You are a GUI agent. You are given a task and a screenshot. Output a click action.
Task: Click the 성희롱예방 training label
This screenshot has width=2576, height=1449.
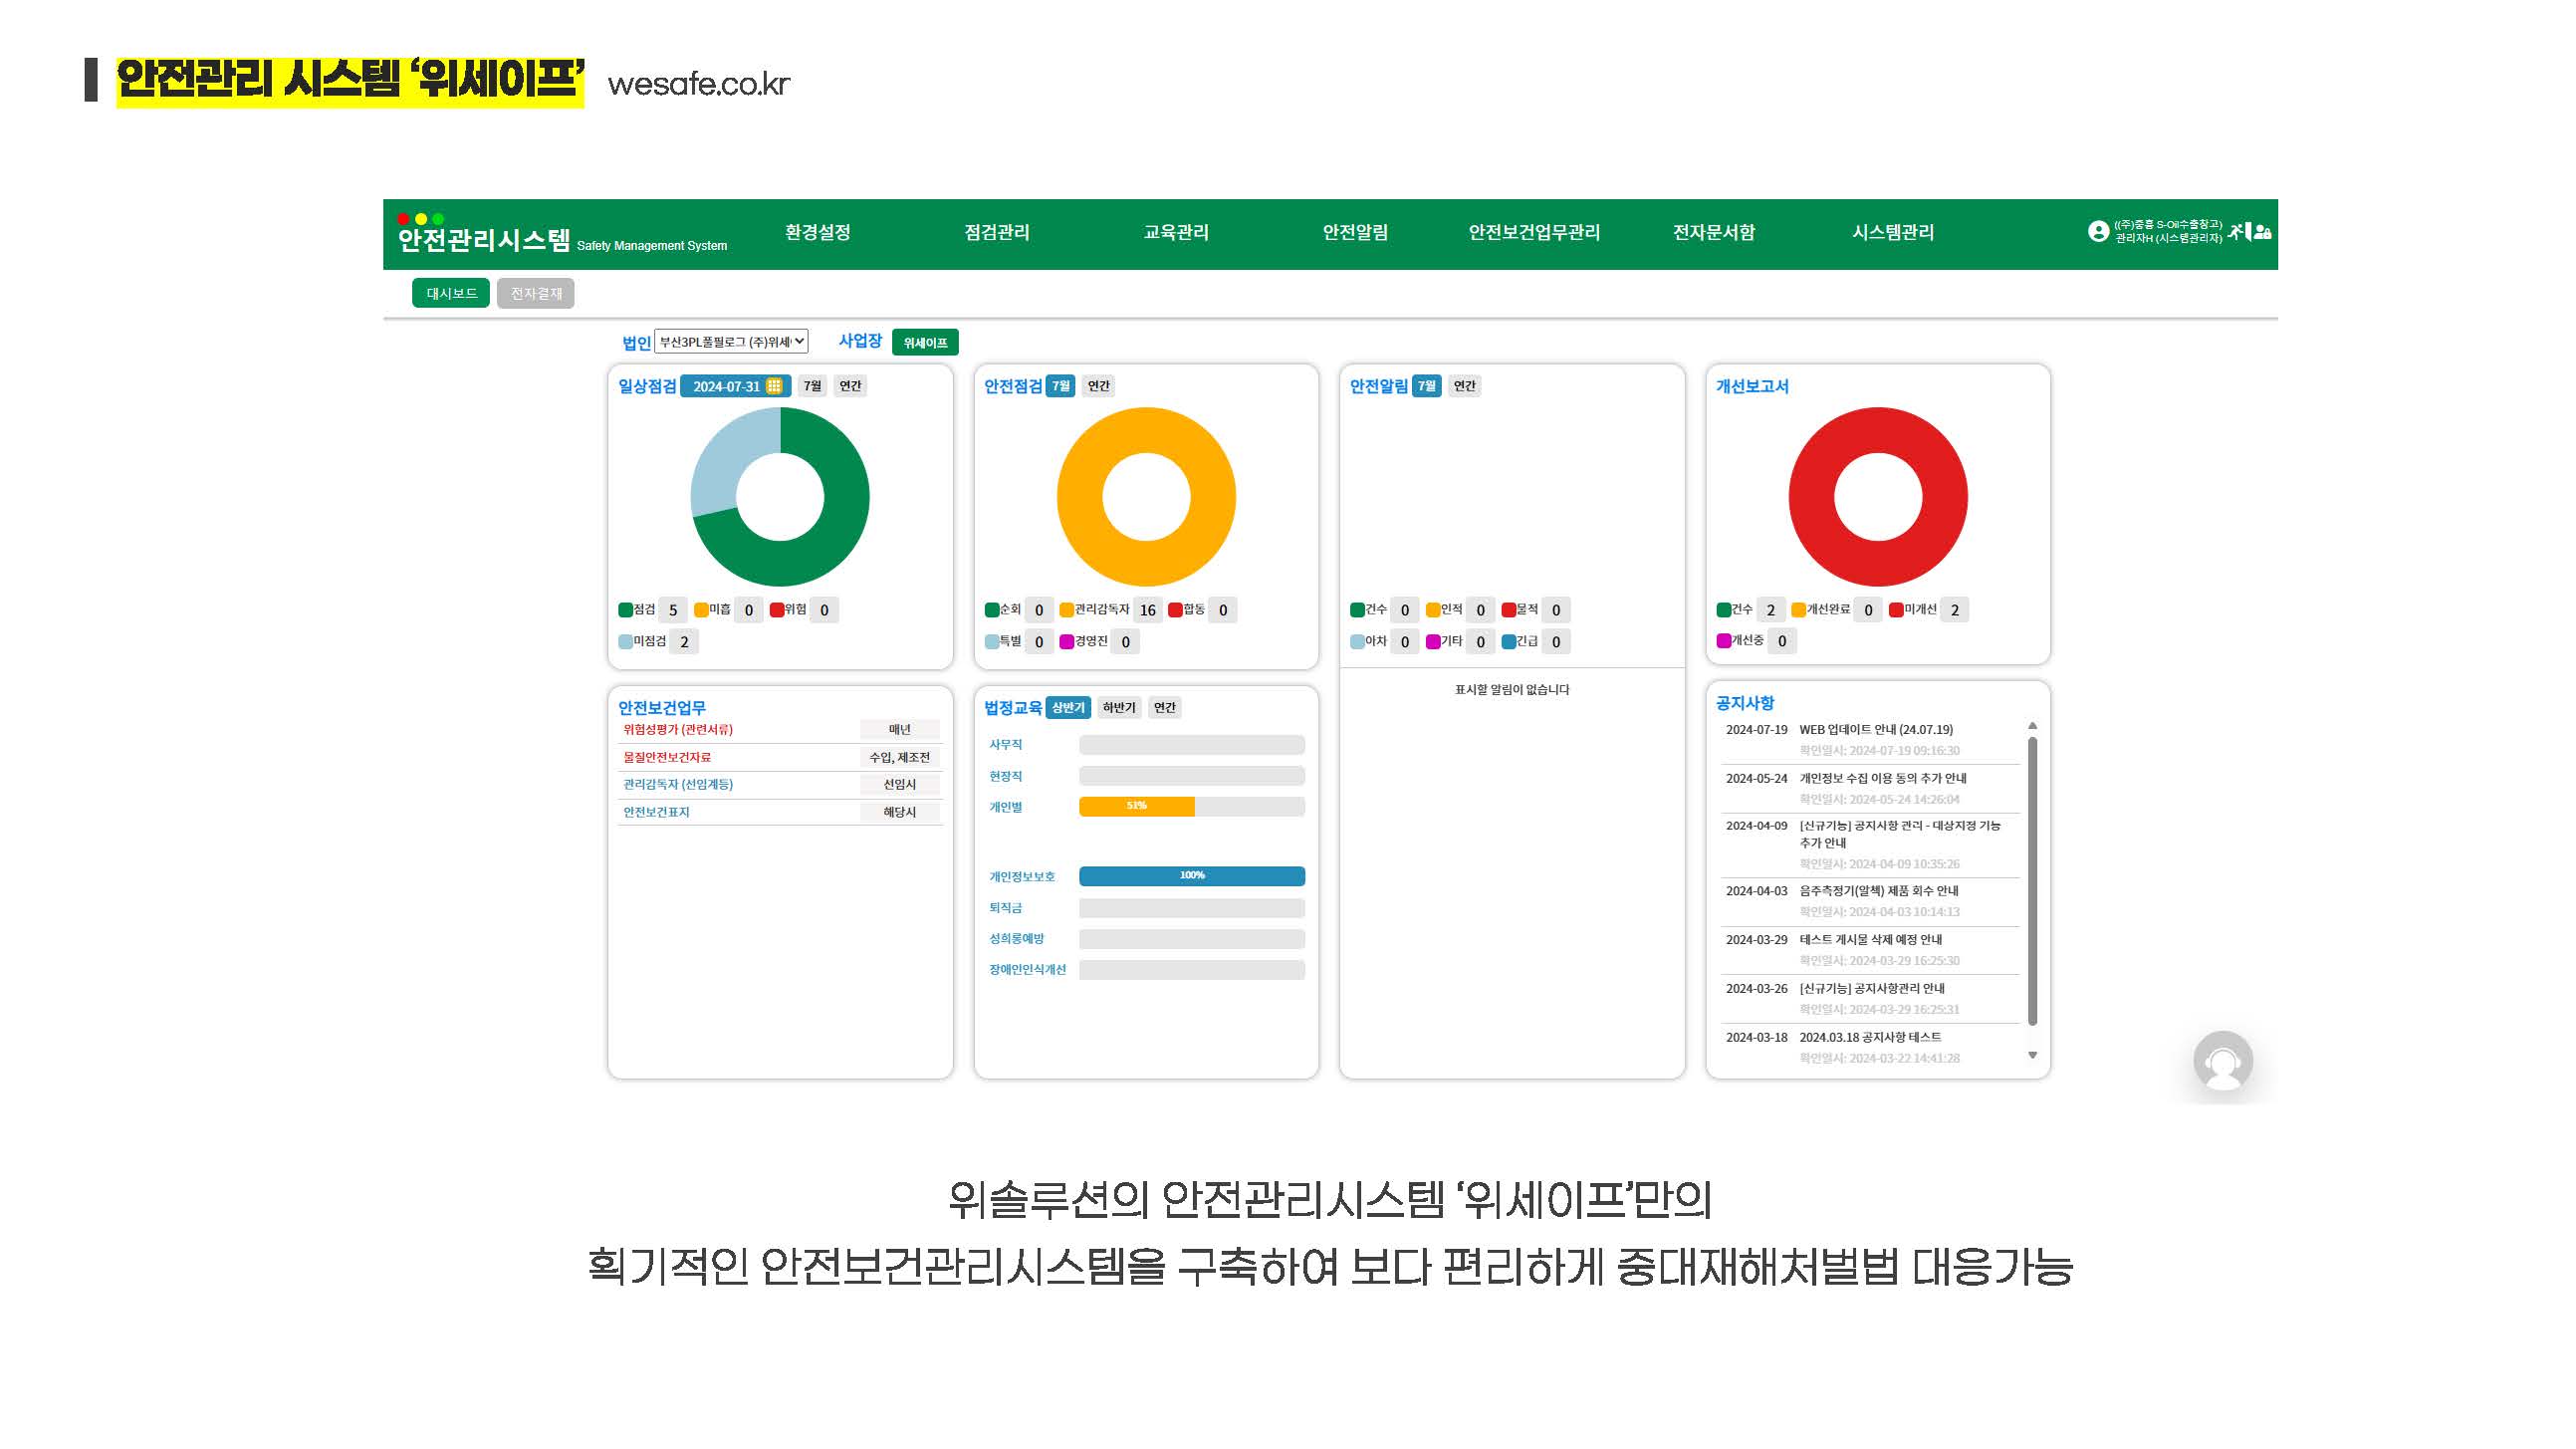[1016, 939]
